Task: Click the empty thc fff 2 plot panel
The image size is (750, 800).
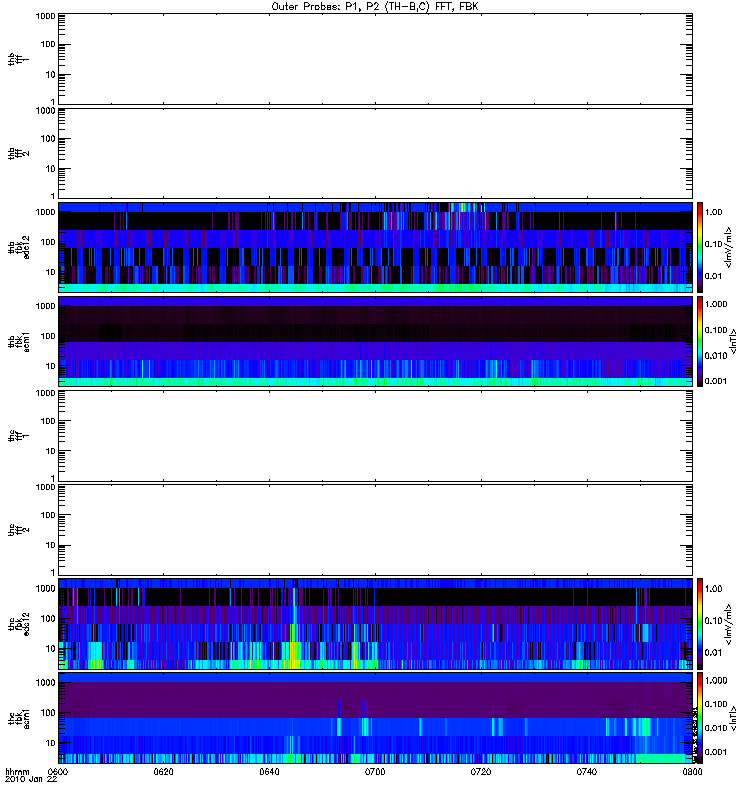Action: [x=375, y=530]
